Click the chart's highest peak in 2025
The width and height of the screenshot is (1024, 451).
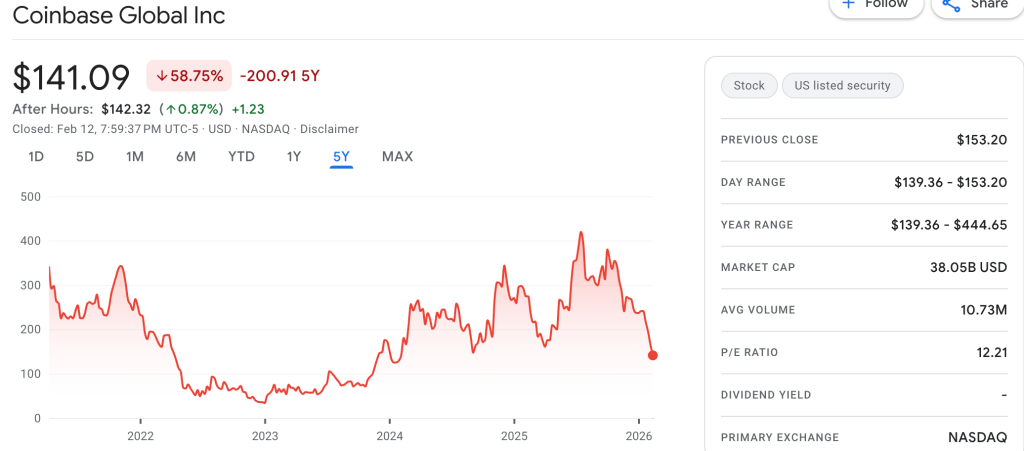tap(581, 233)
